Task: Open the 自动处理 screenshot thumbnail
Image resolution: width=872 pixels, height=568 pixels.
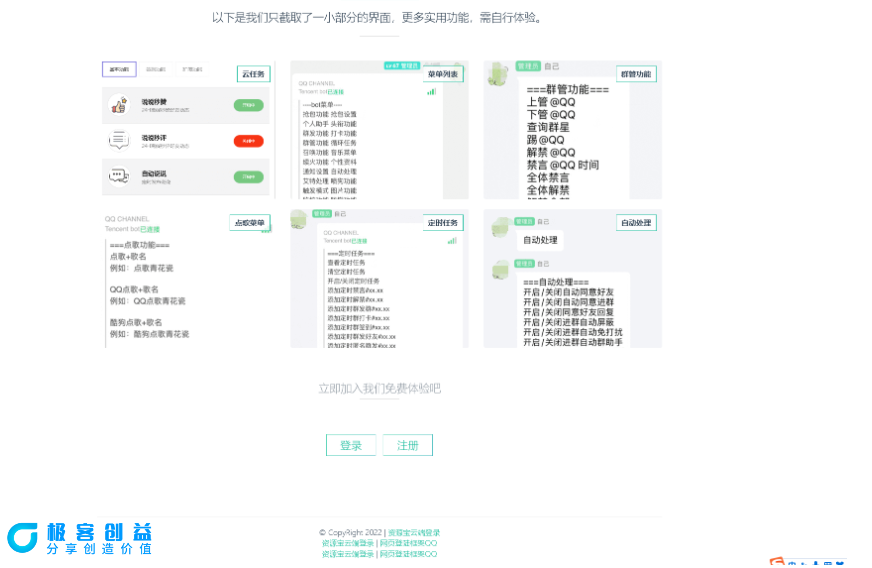Action: click(573, 279)
